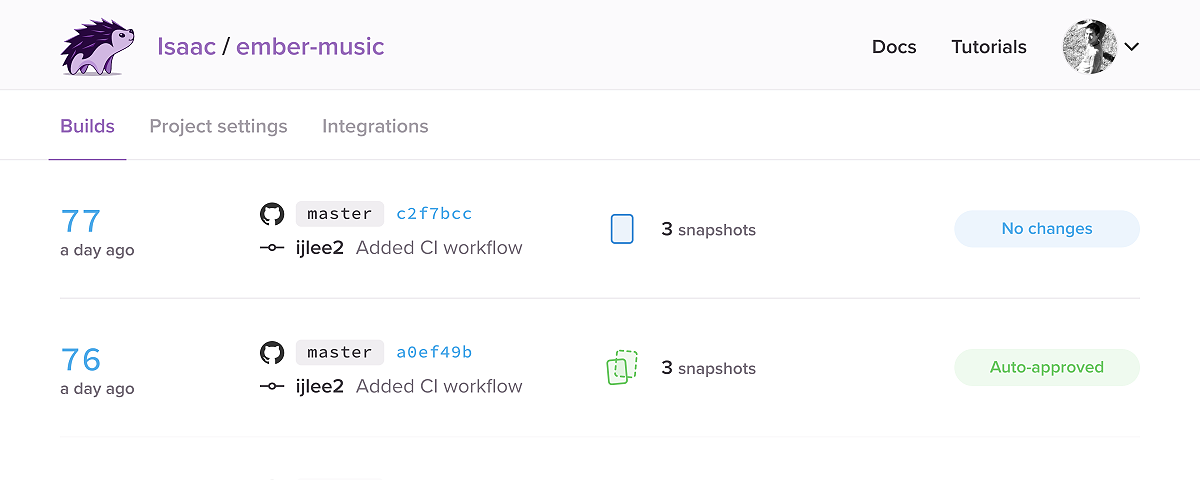Viewport: 1200px width, 480px height.
Task: Open the Integrations tab
Action: click(375, 126)
